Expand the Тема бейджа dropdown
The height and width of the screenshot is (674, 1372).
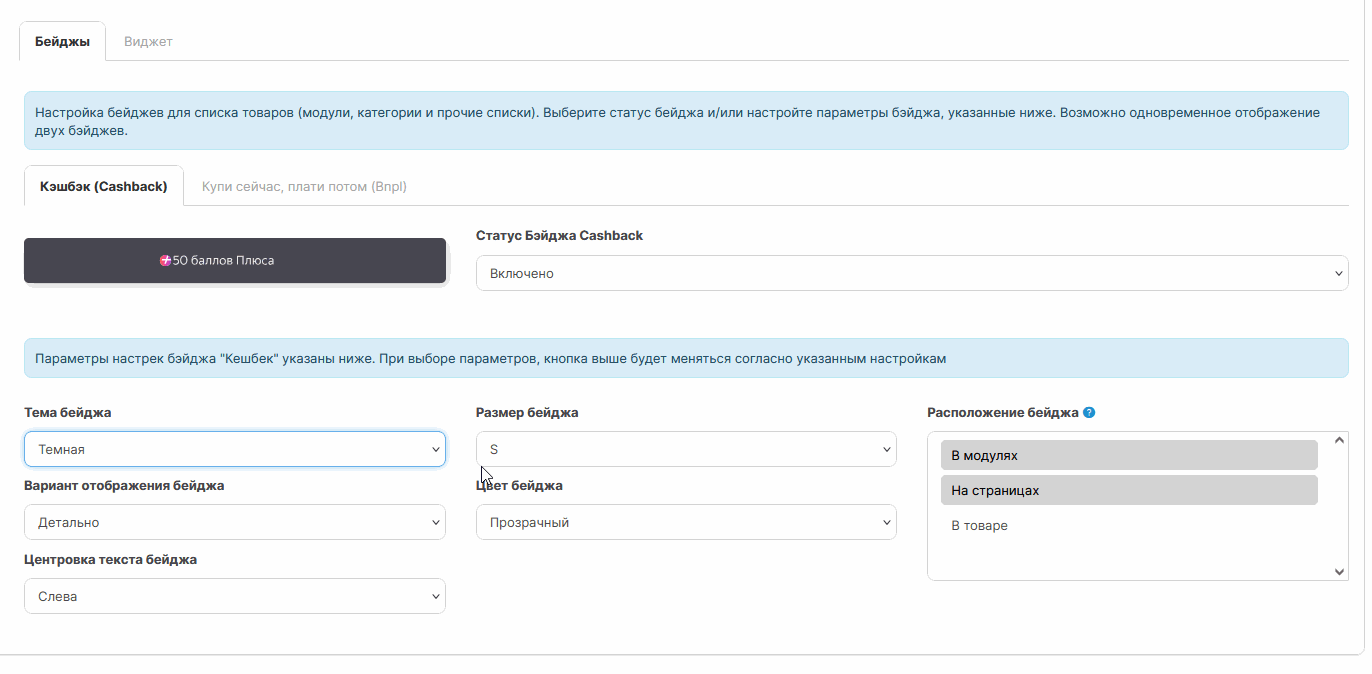[x=234, y=450]
